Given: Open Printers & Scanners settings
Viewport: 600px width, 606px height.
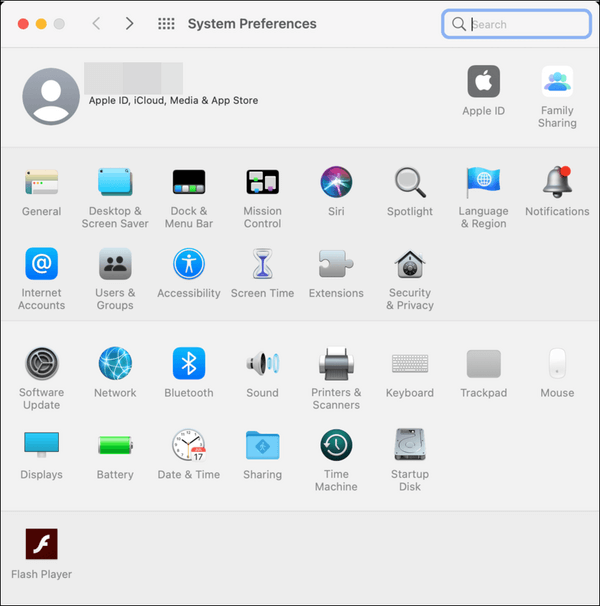Looking at the screenshot, I should pyautogui.click(x=336, y=364).
